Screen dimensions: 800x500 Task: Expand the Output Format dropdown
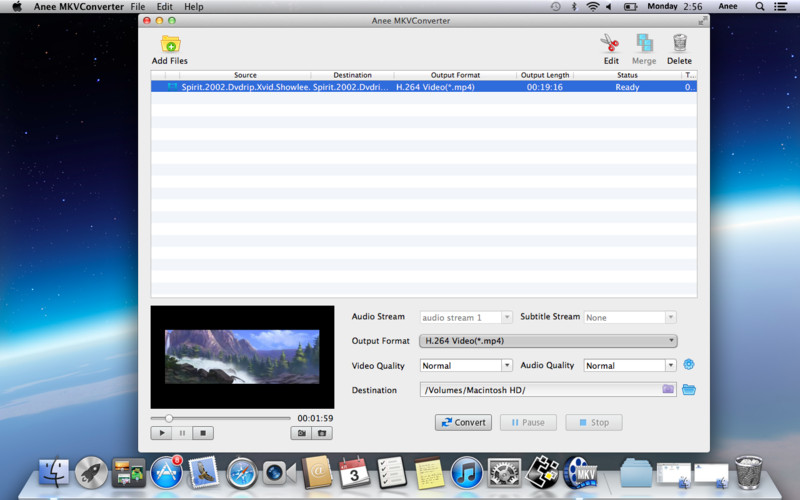pyautogui.click(x=548, y=341)
